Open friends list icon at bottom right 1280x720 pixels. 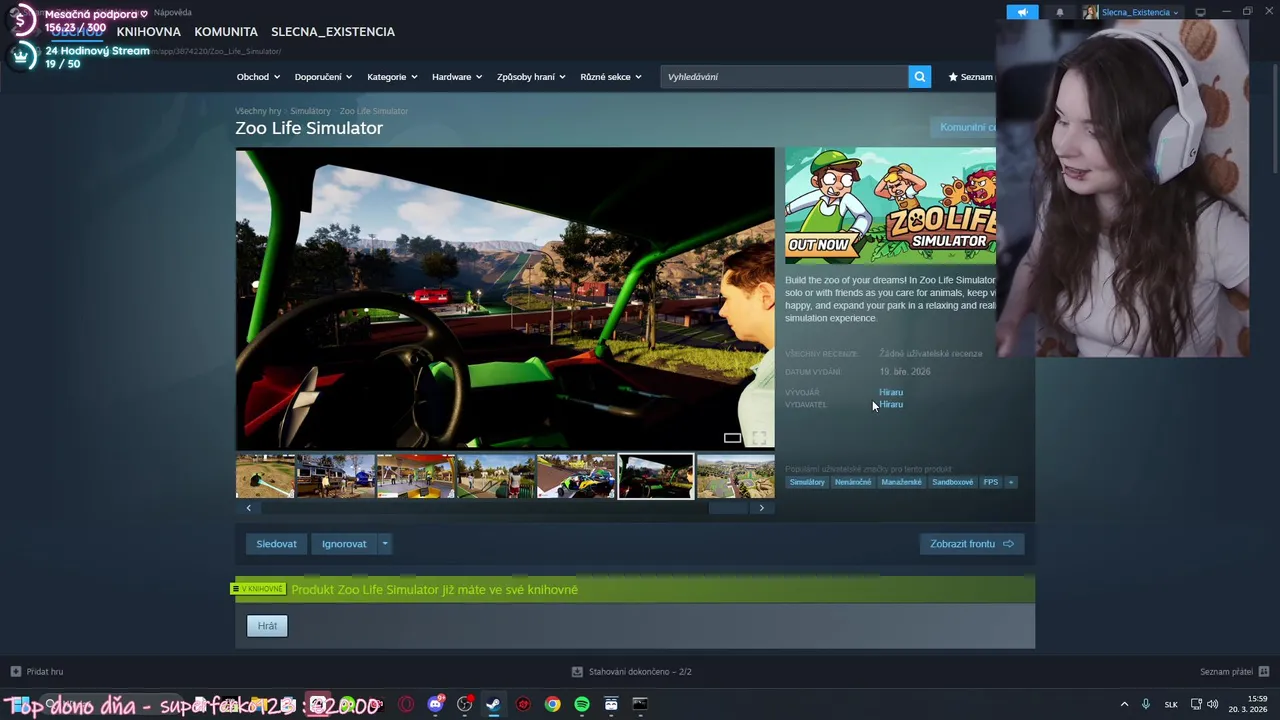click(x=1264, y=672)
